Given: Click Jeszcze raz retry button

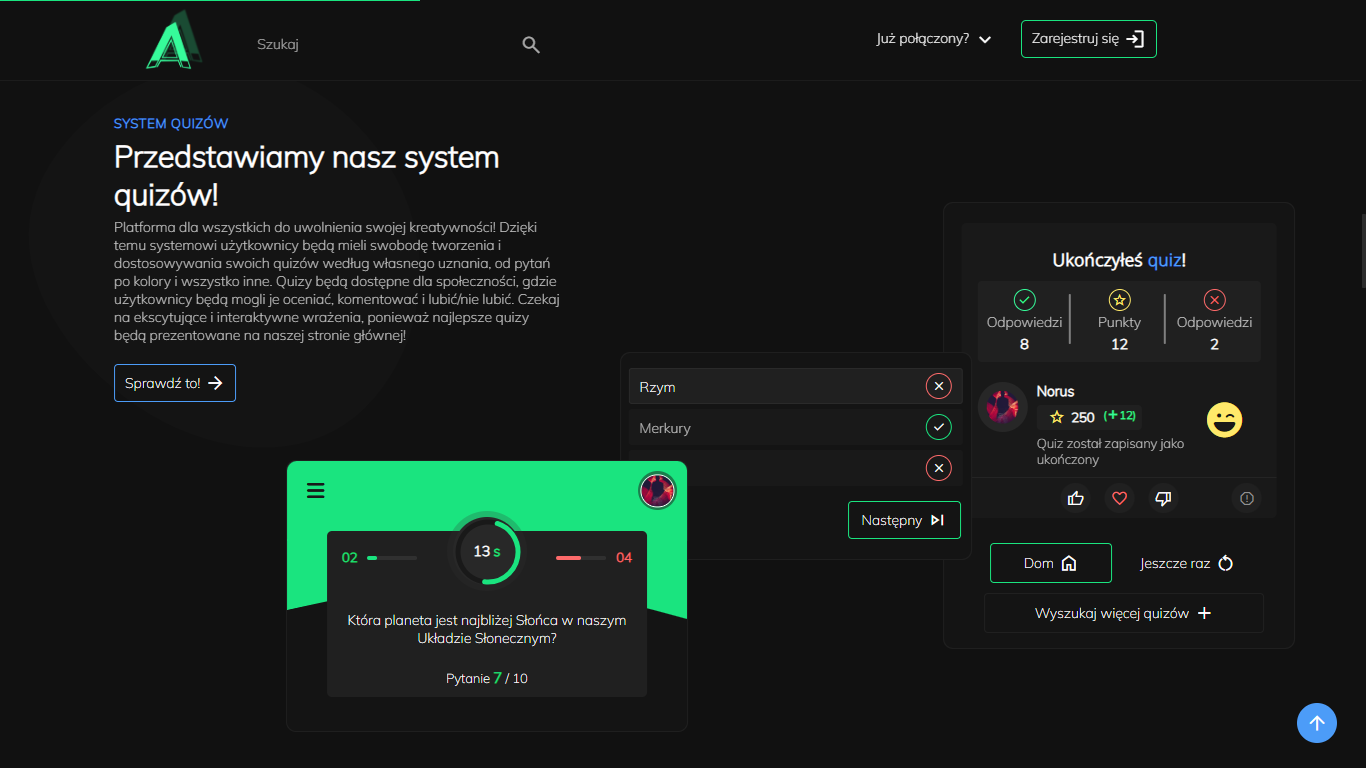Looking at the screenshot, I should [x=1186, y=563].
